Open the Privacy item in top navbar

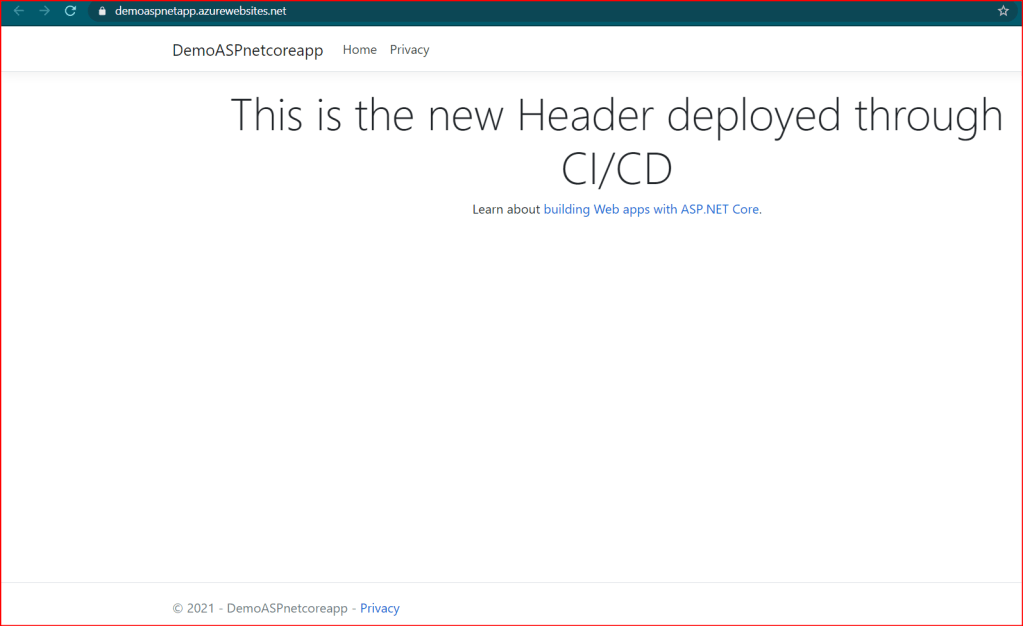tap(409, 50)
